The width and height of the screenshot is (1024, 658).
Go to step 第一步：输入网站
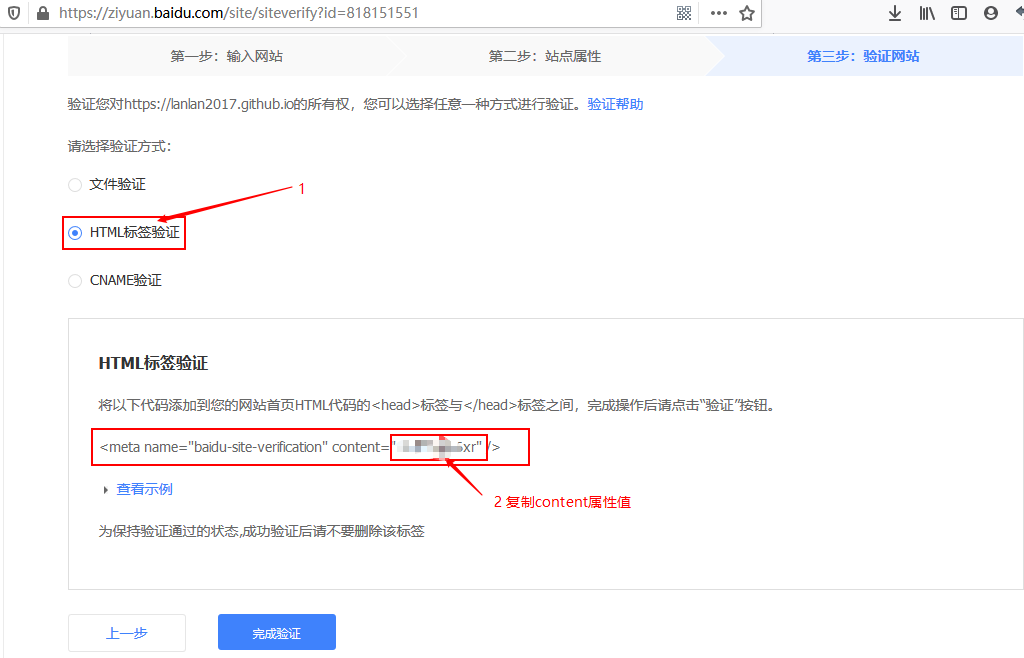point(227,56)
